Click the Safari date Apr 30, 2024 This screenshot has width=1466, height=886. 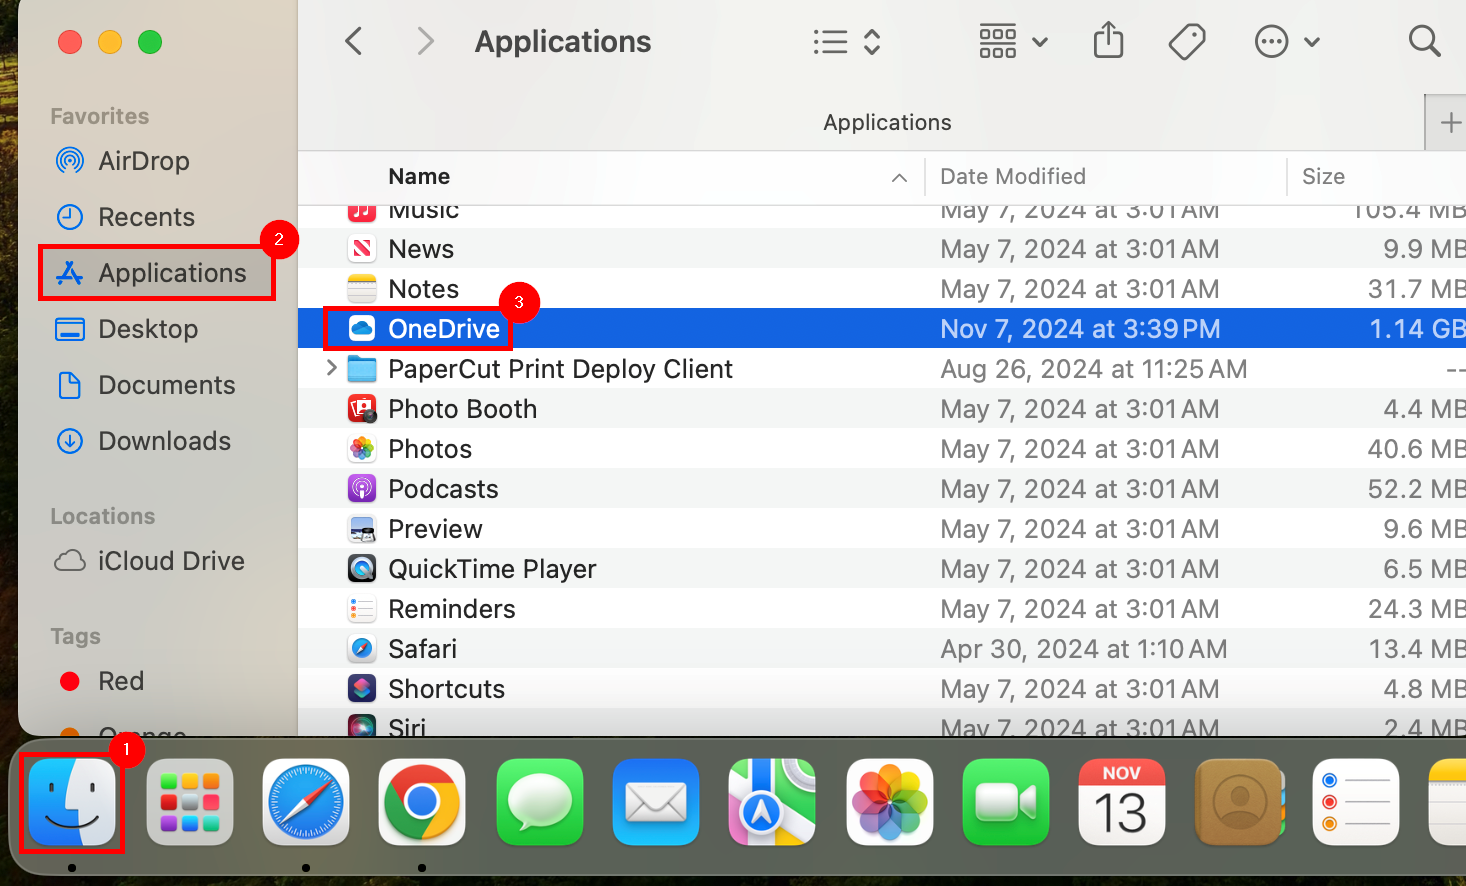point(1084,648)
